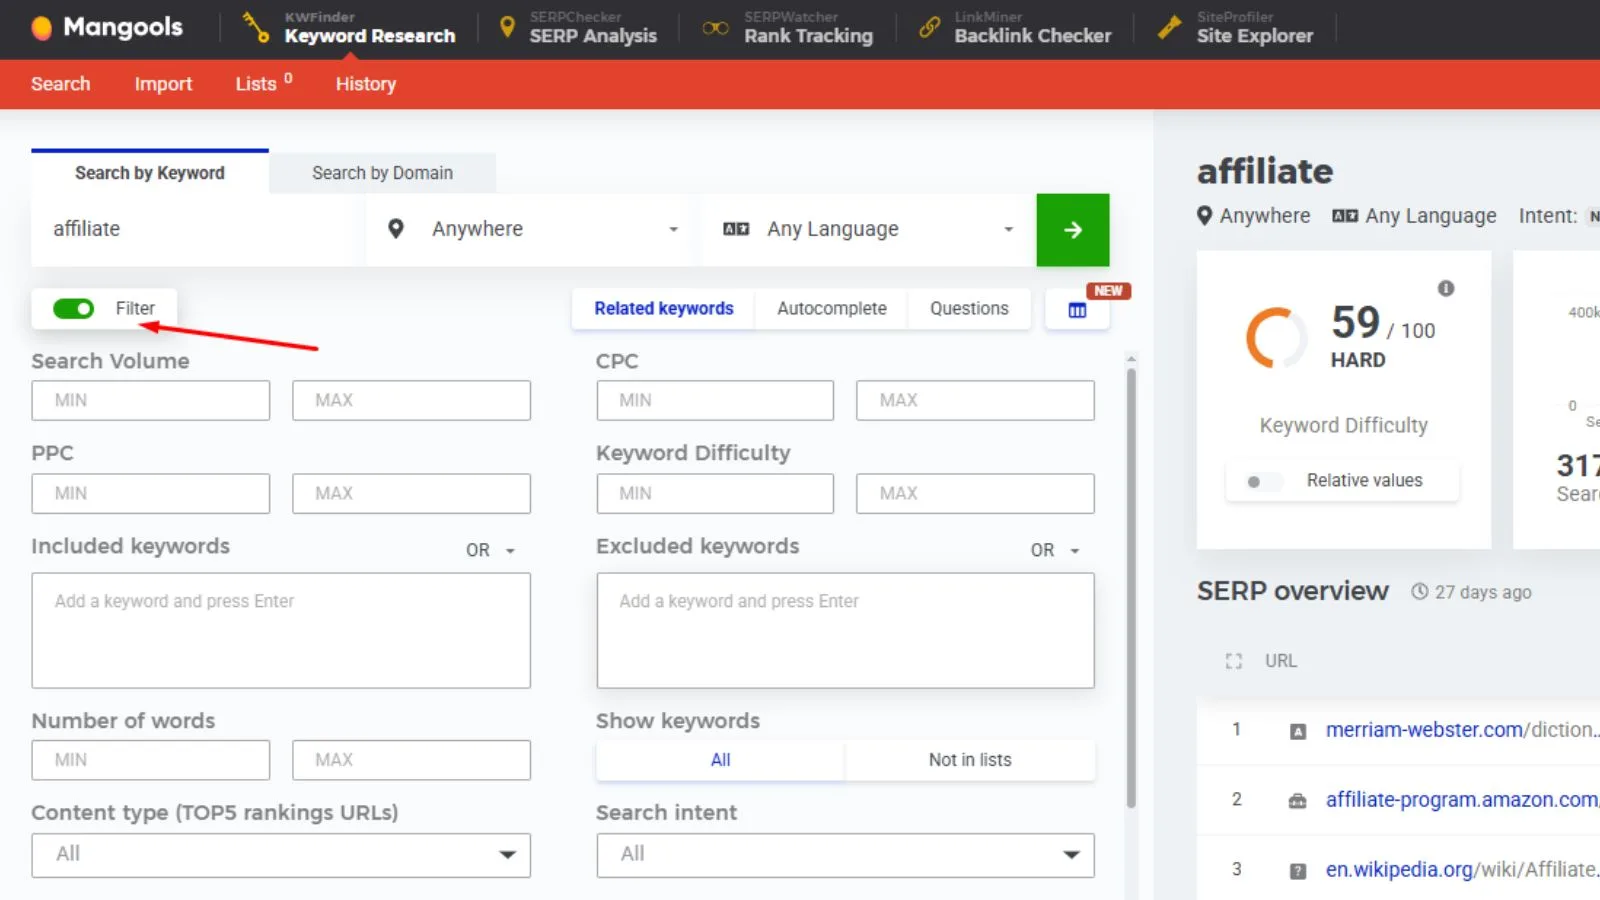This screenshot has height=900, width=1600.
Task: Click Keyword Difficulty MIN field
Action: tap(715, 493)
